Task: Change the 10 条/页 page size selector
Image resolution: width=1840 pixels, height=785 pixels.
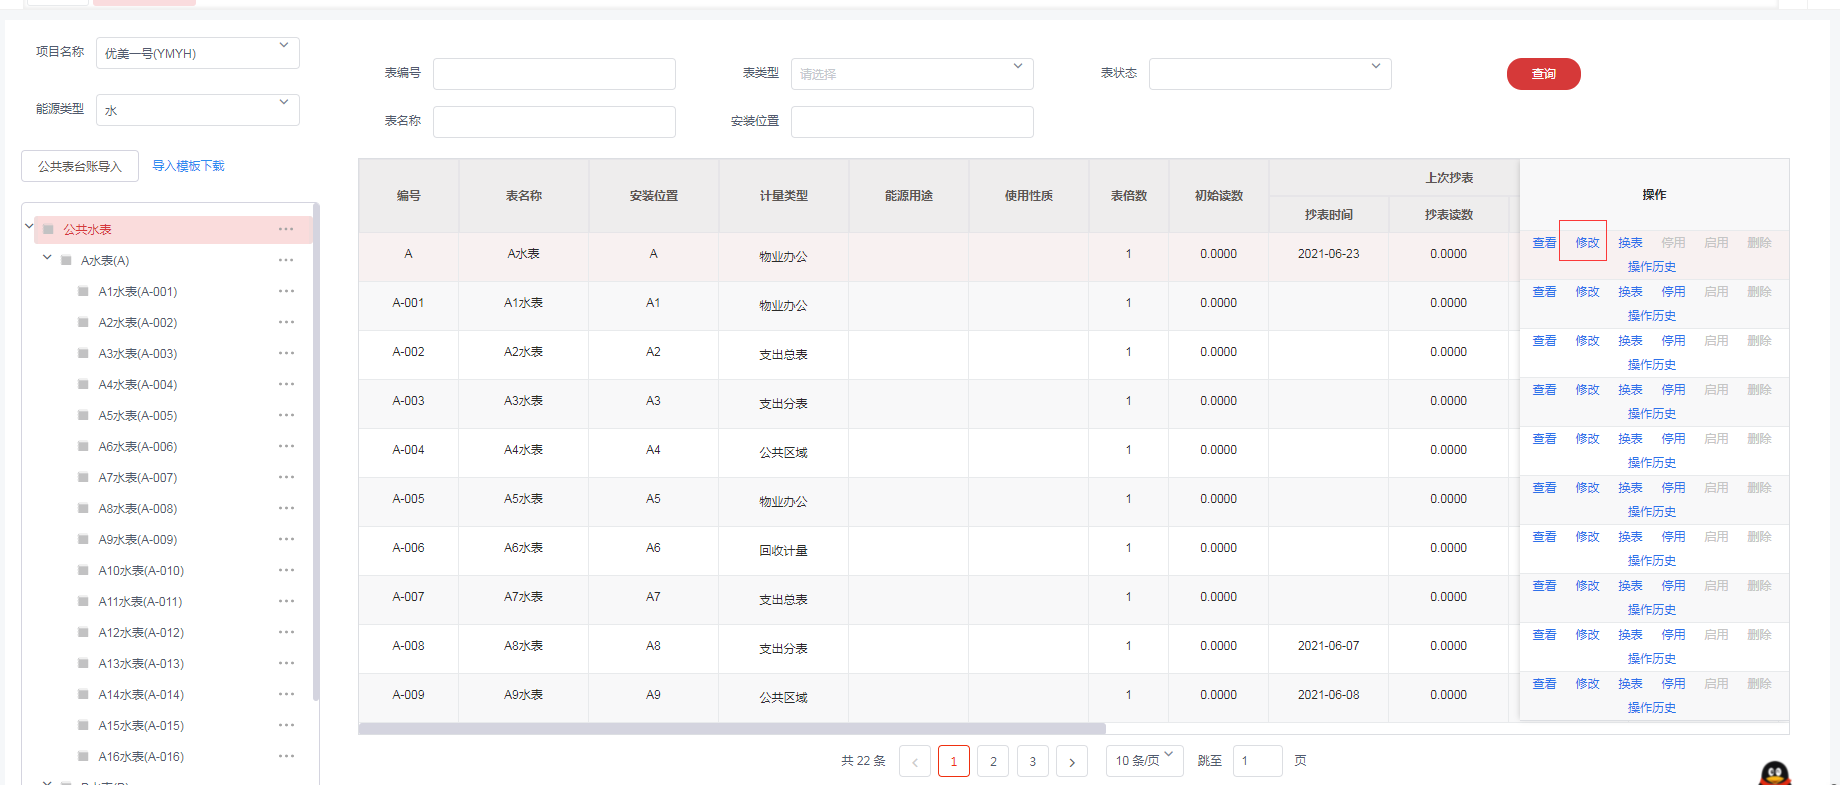Action: point(1144,761)
